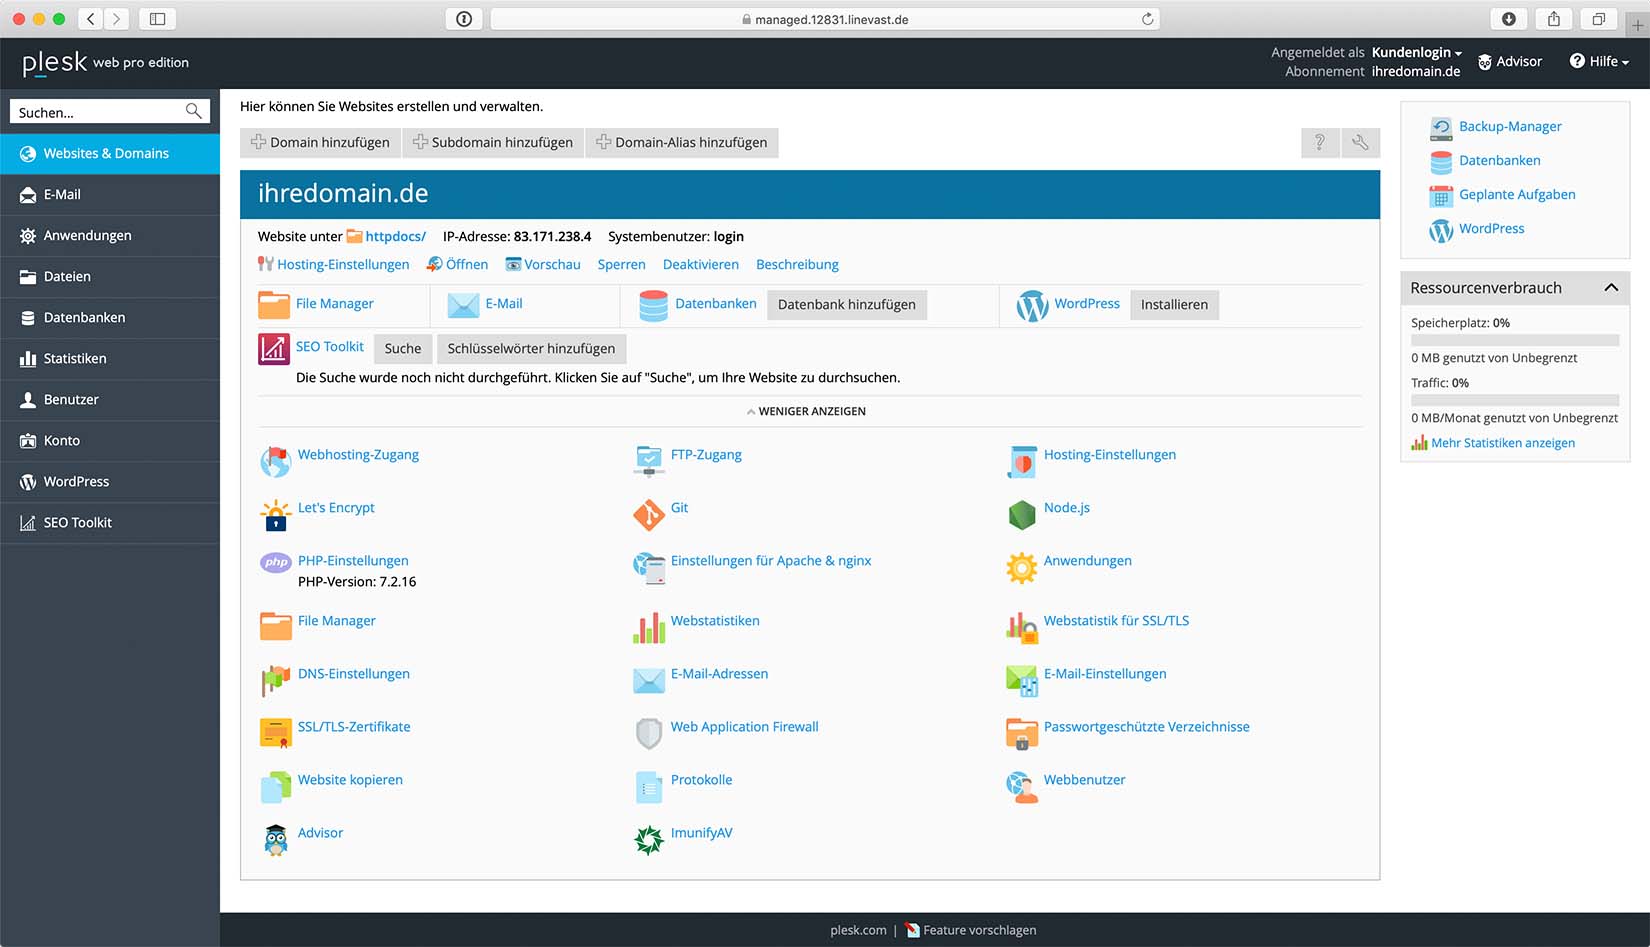Click the WordPress Installieren button
Viewport: 1650px width, 947px height.
coord(1174,305)
